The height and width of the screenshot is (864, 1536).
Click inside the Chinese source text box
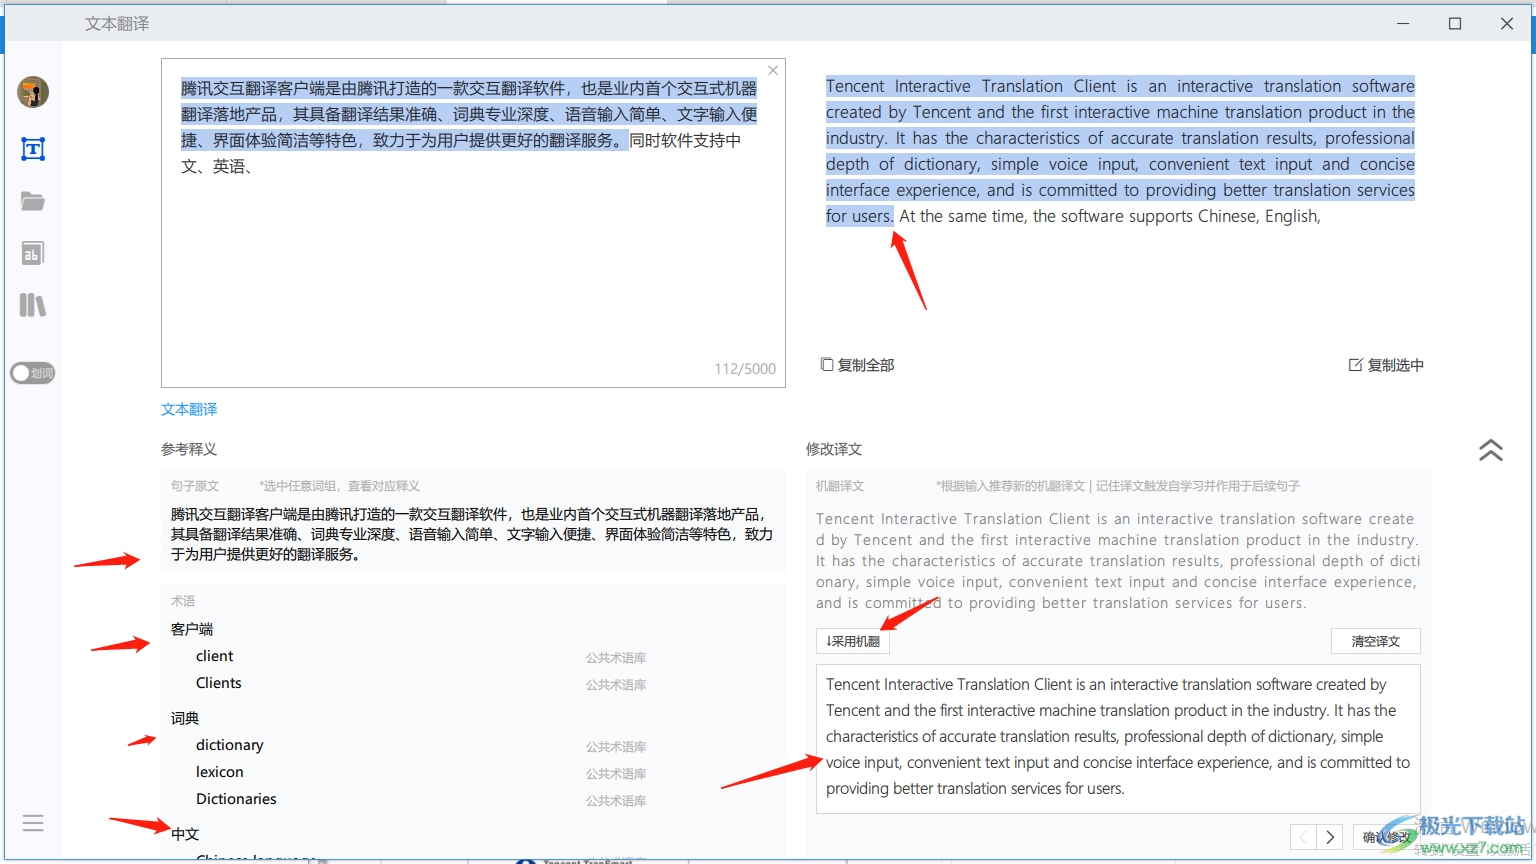point(473,223)
